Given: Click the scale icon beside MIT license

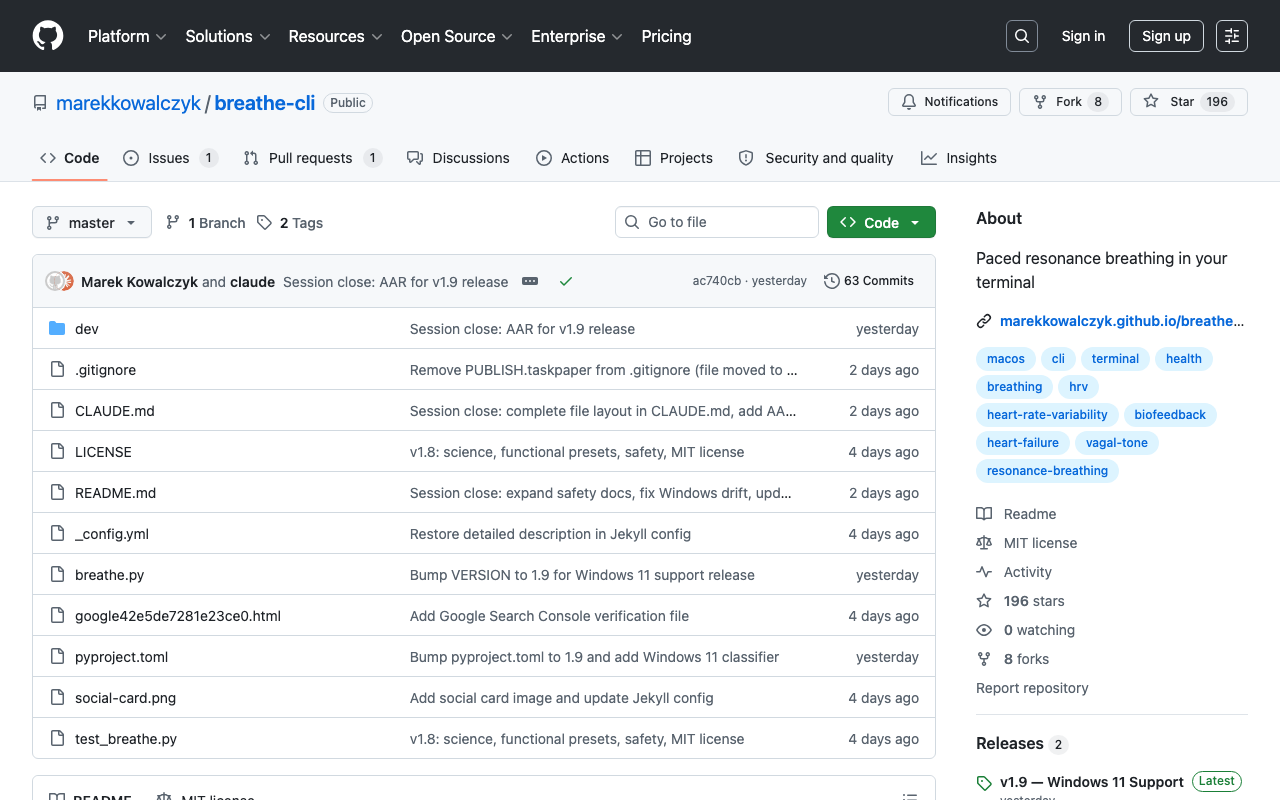Looking at the screenshot, I should pyautogui.click(x=984, y=543).
